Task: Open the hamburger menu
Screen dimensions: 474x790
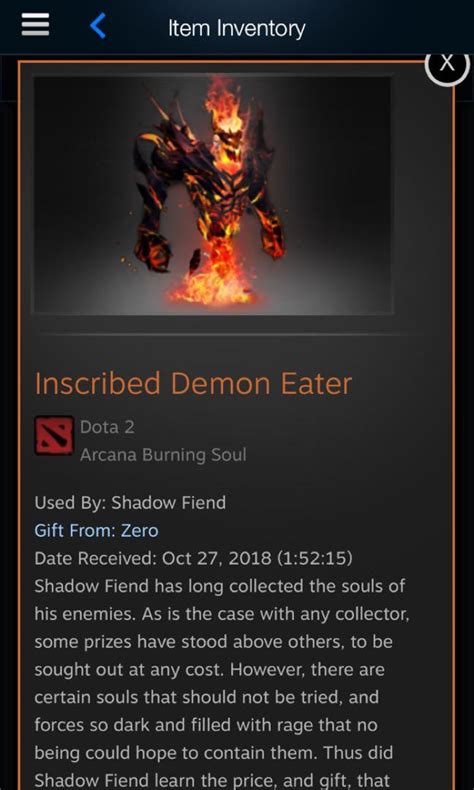Action: pyautogui.click(x=35, y=25)
